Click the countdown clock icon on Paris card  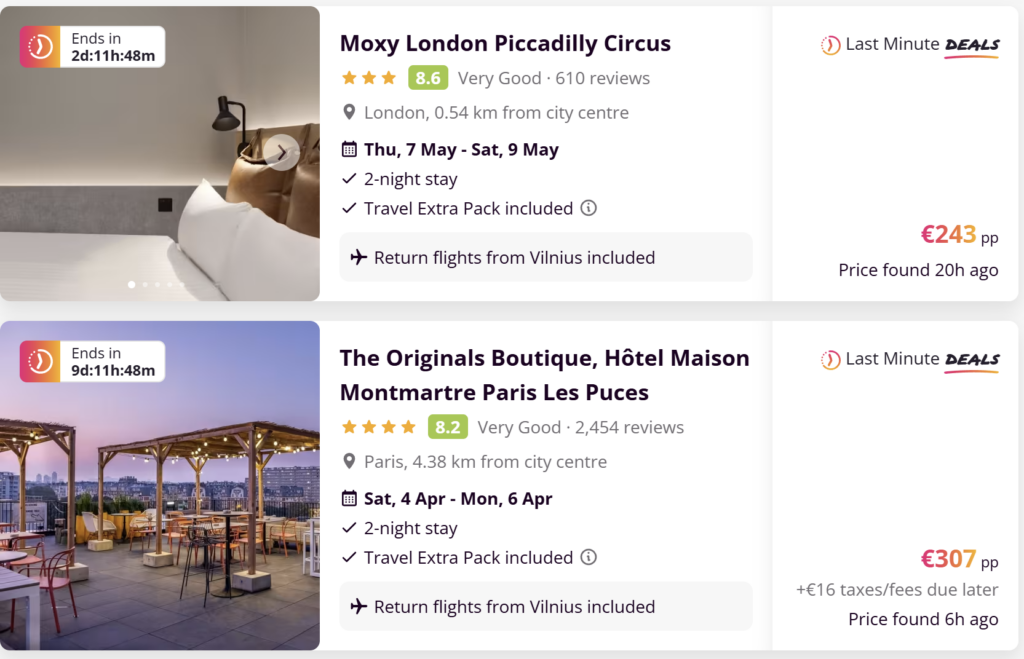(41, 361)
